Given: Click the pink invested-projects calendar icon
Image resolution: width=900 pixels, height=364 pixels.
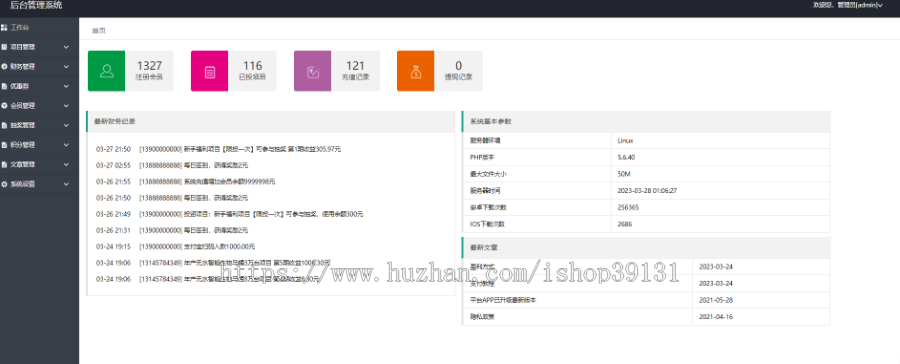Looking at the screenshot, I should 210,72.
